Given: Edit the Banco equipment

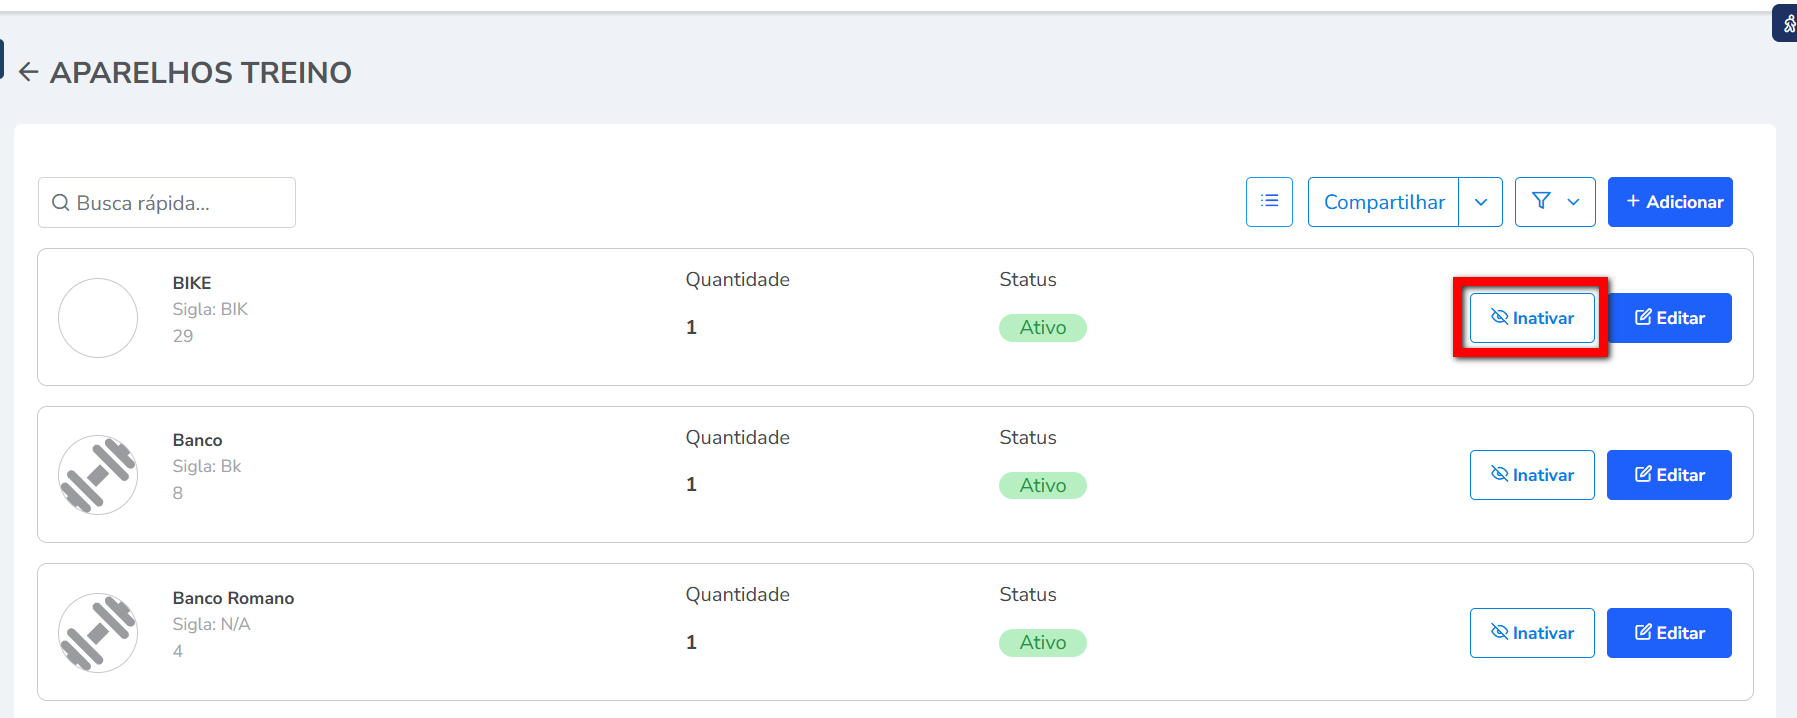Looking at the screenshot, I should click(1669, 475).
